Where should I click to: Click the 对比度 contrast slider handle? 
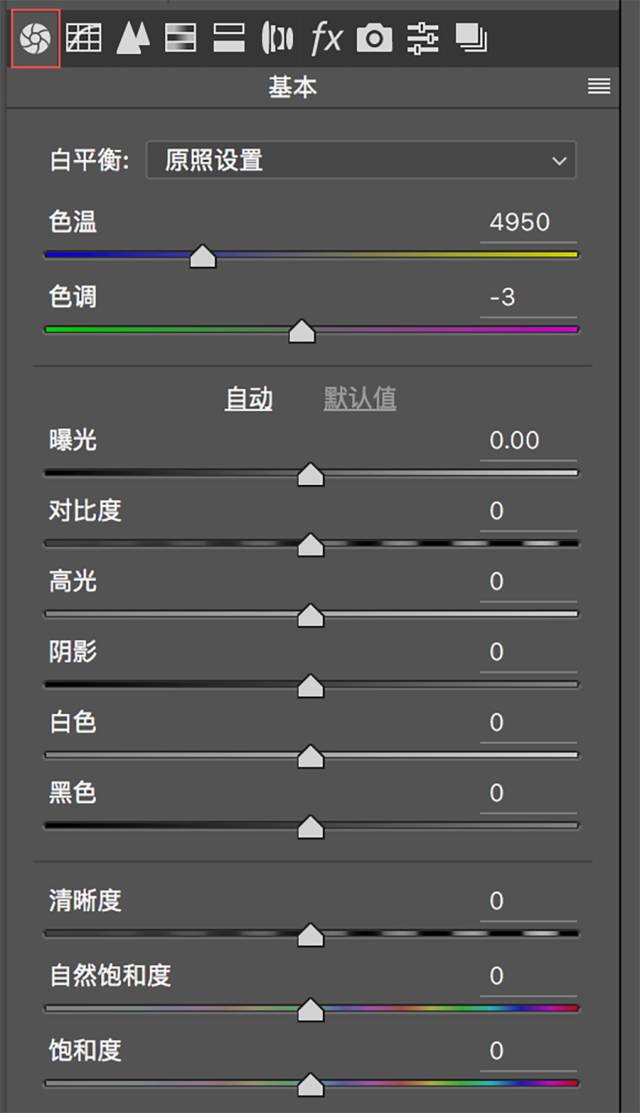tap(308, 544)
